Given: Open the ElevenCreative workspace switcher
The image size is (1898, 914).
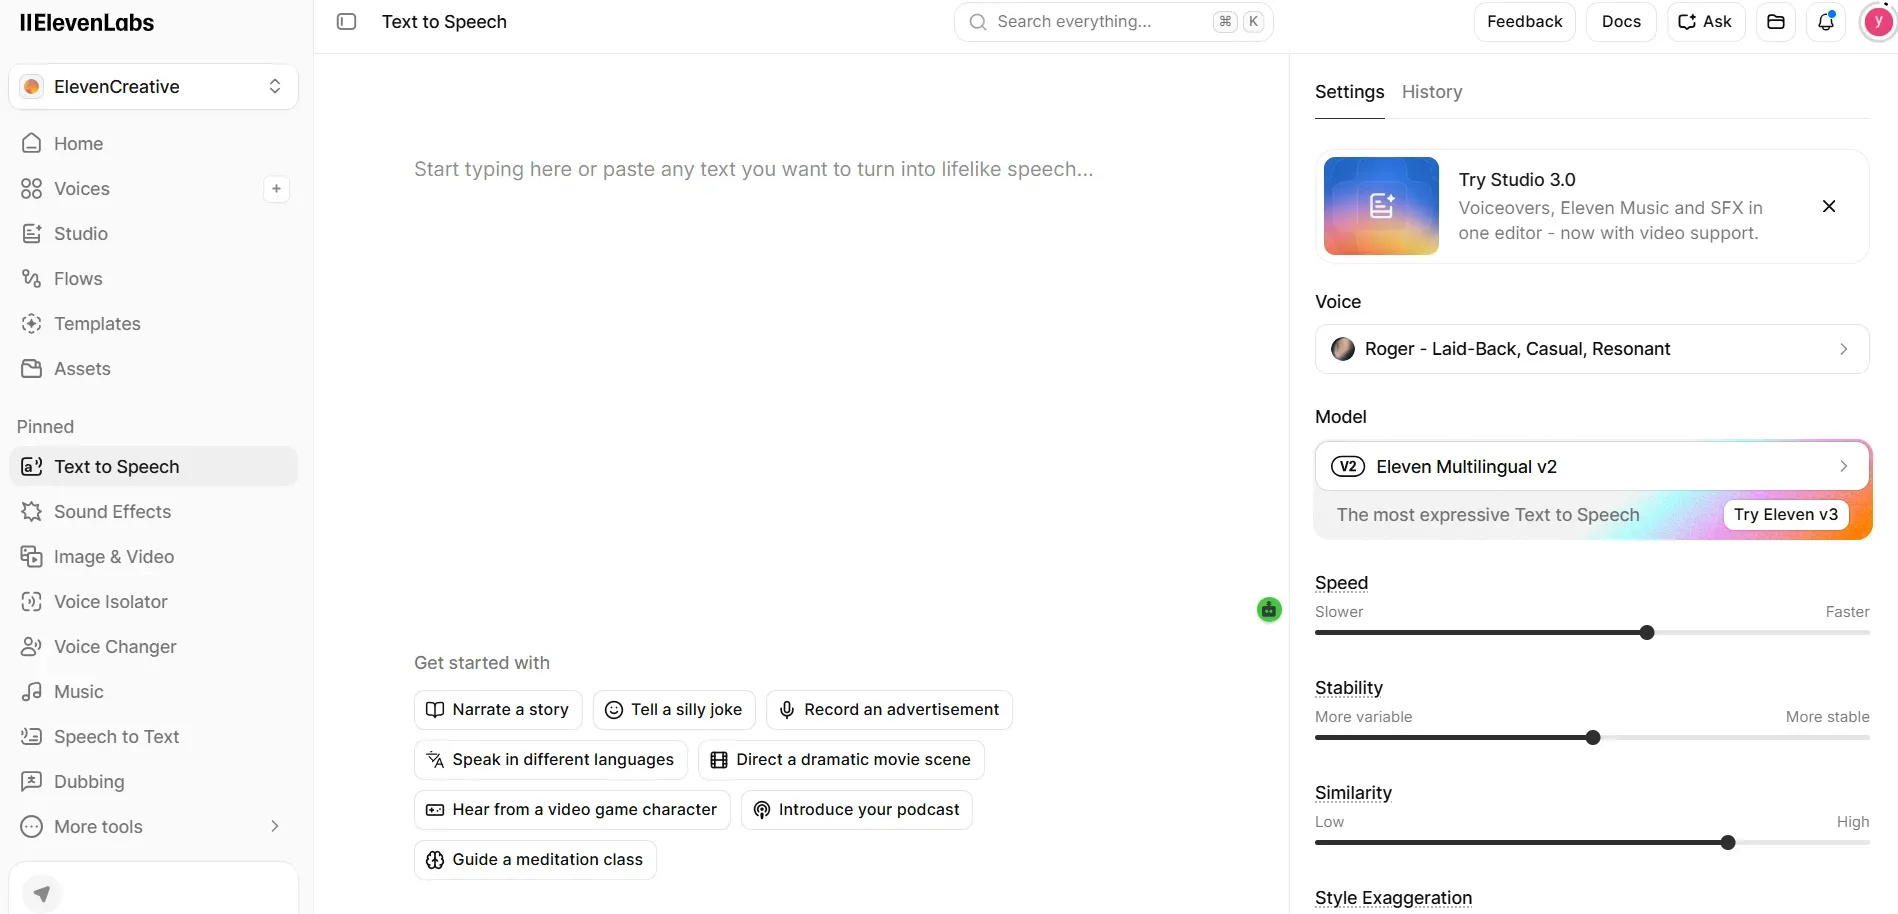Looking at the screenshot, I should [x=153, y=87].
